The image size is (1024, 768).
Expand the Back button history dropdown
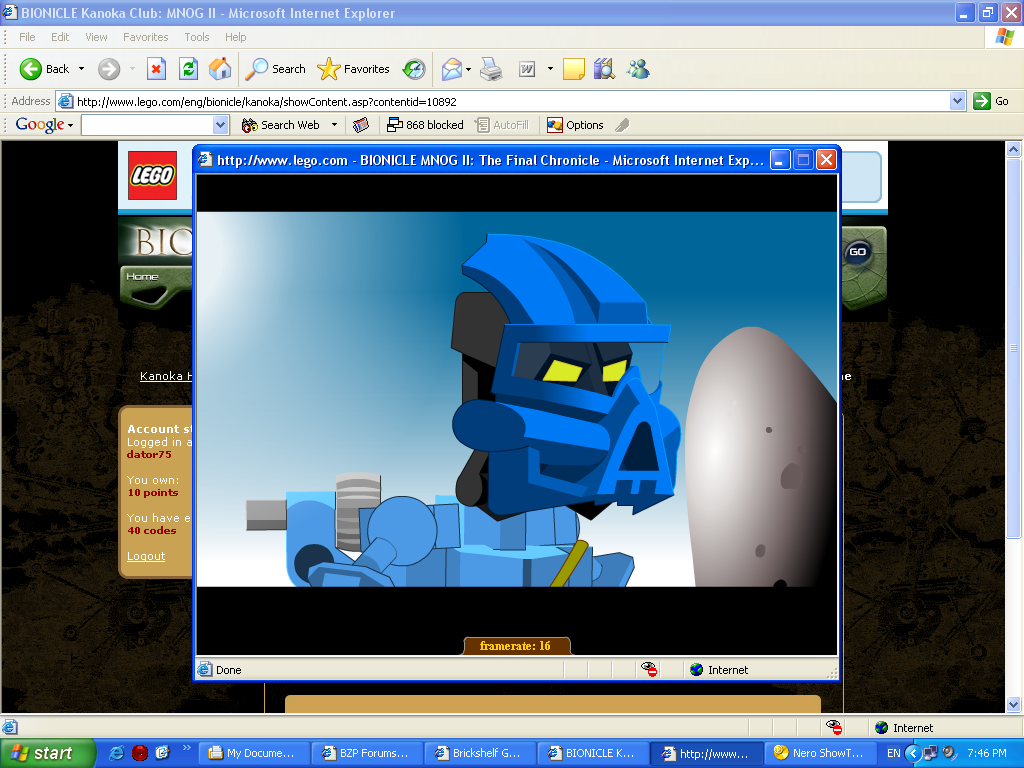(81, 69)
